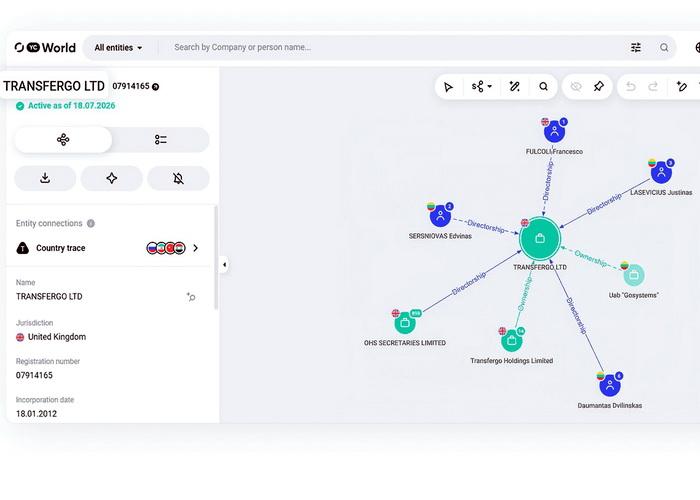
Task: Select the pointer cursor tool
Action: [x=448, y=87]
